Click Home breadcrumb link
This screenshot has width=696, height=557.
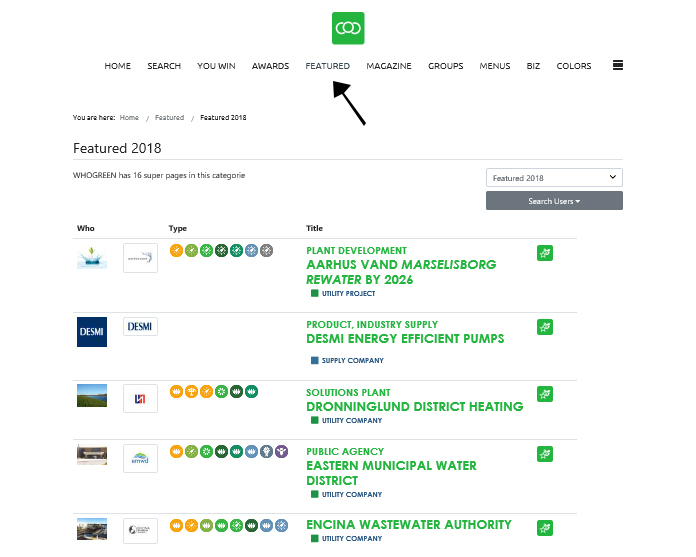(129, 118)
